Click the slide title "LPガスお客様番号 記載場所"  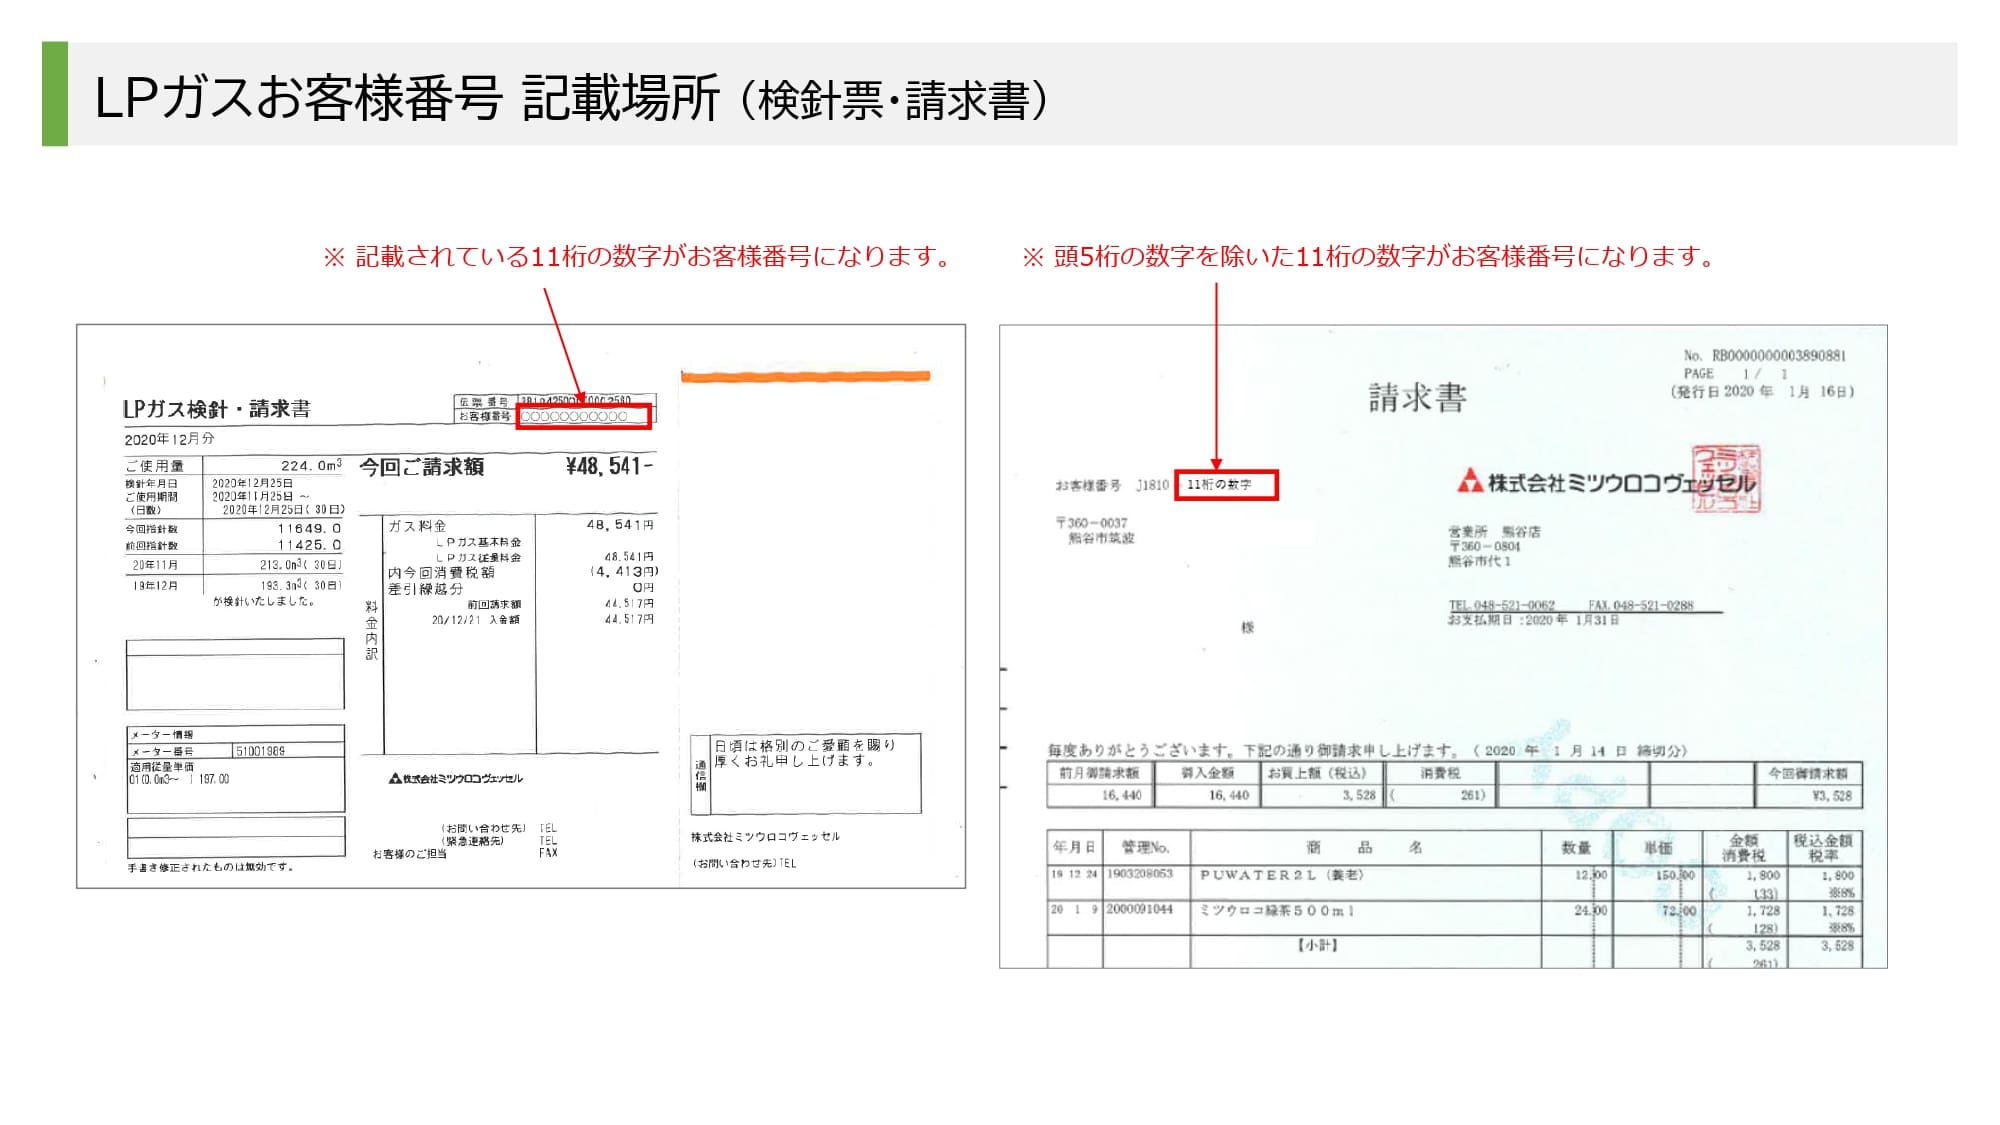click(x=407, y=98)
